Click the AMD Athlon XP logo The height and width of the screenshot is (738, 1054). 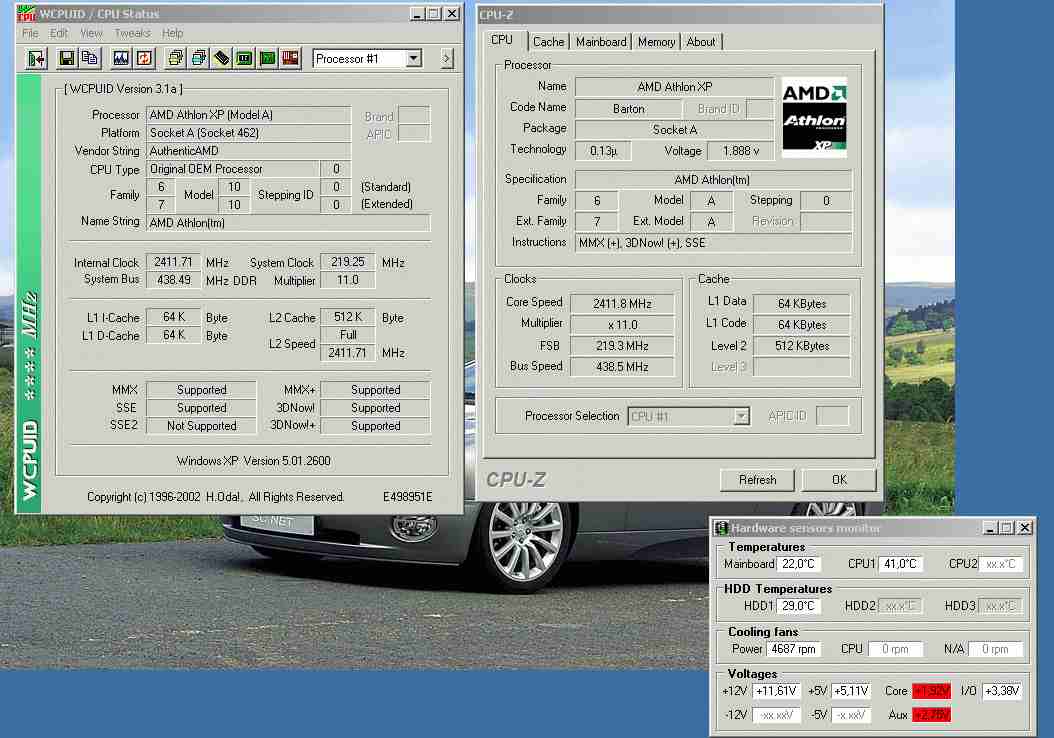814,118
